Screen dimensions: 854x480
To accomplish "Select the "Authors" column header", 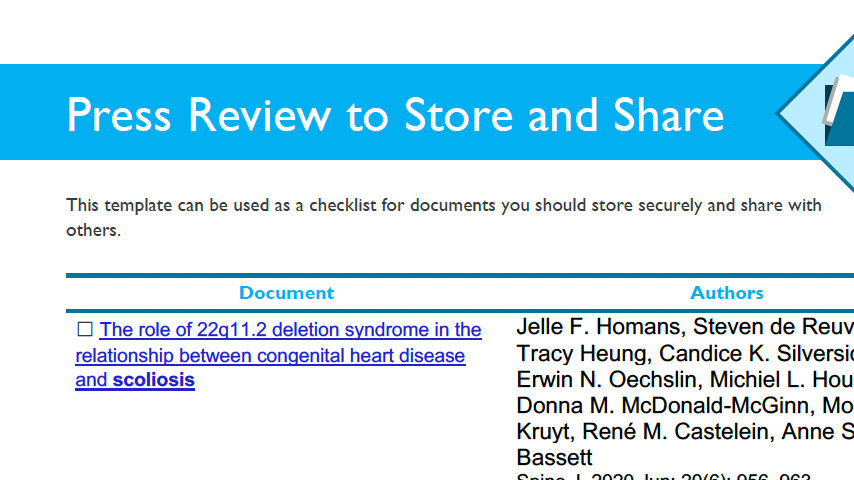I will 727,293.
